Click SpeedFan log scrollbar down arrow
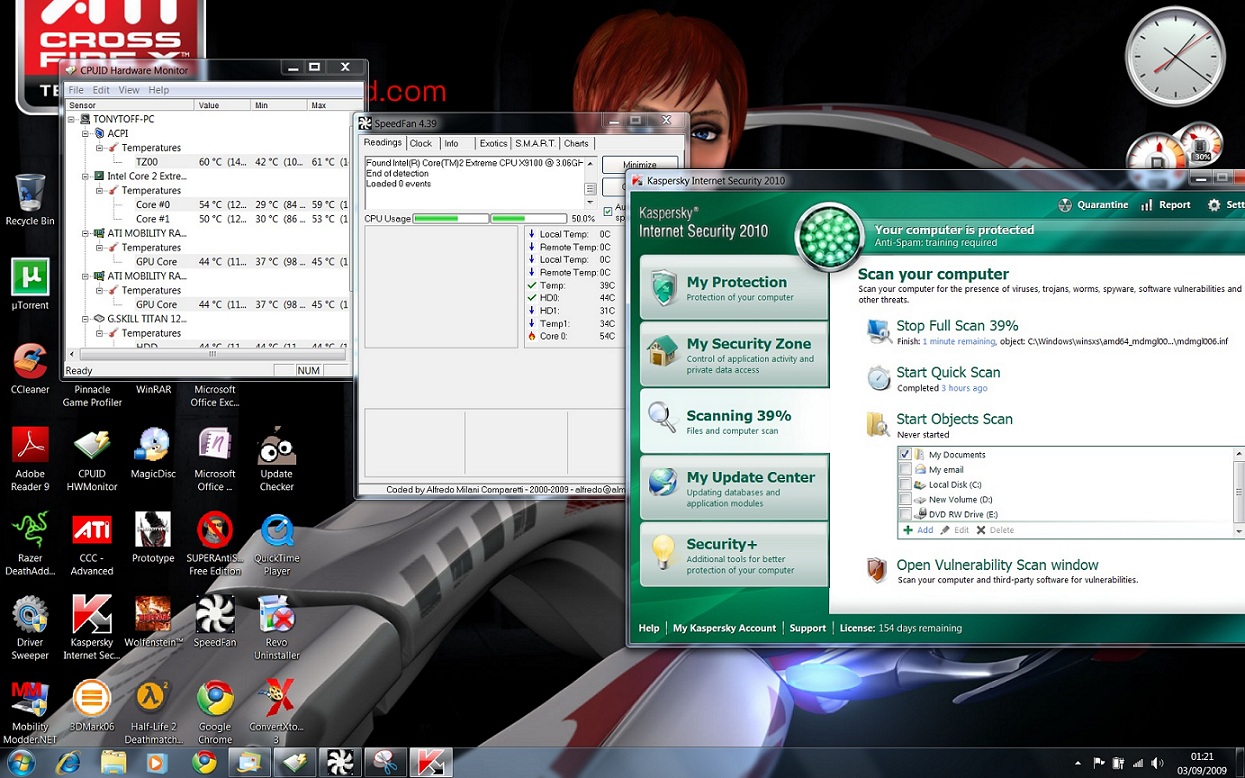This screenshot has width=1245, height=778. [x=590, y=203]
